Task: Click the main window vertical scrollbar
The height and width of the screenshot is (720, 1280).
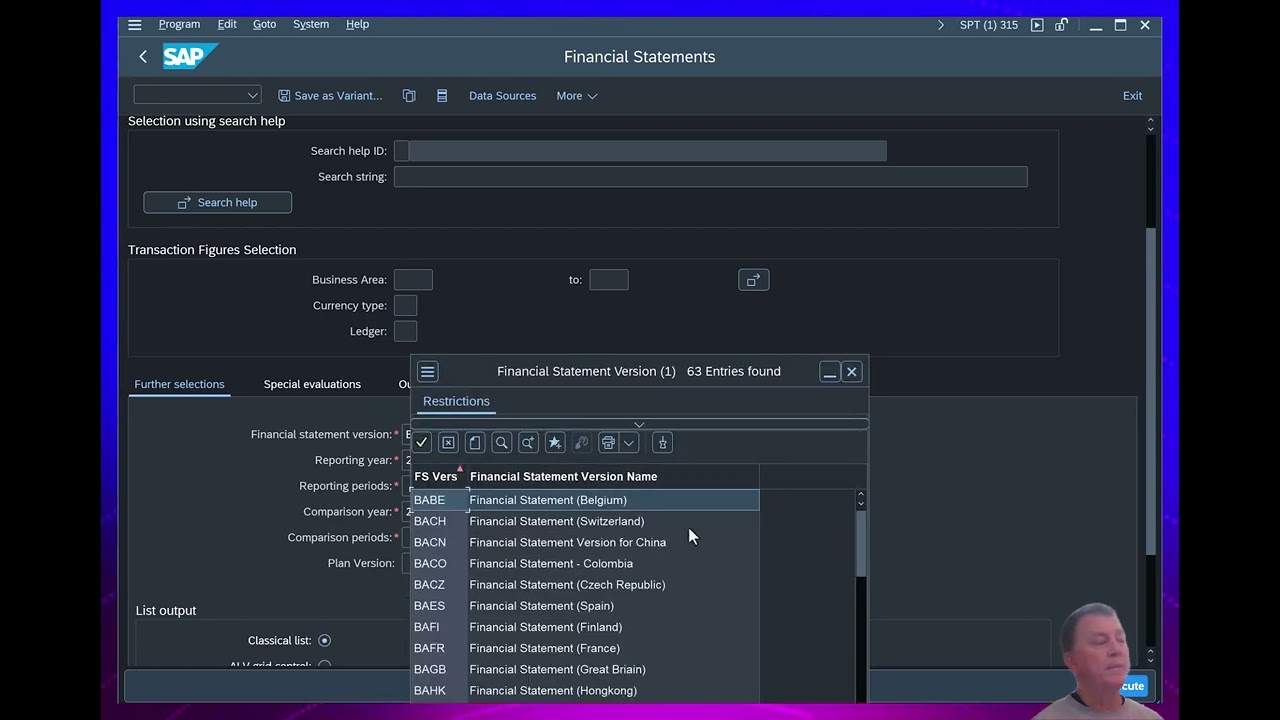Action: (1150, 390)
